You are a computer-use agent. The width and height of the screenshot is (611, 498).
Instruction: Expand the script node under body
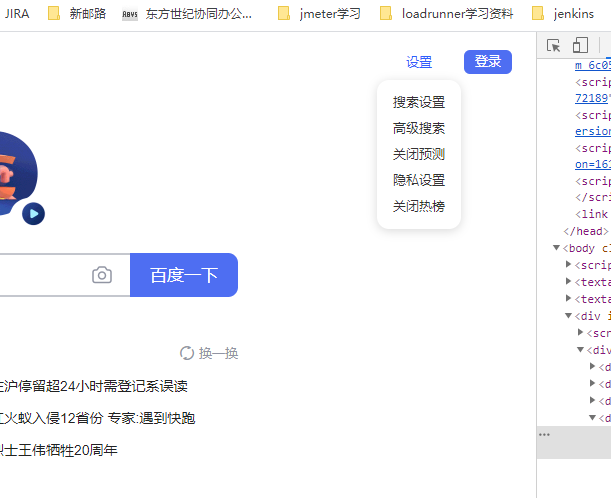coord(569,264)
